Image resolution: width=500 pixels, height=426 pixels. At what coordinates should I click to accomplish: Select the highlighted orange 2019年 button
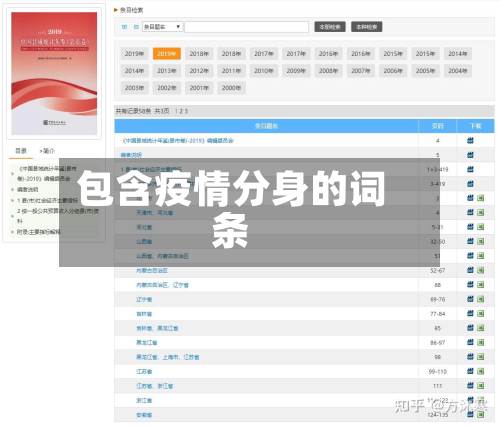(x=167, y=54)
